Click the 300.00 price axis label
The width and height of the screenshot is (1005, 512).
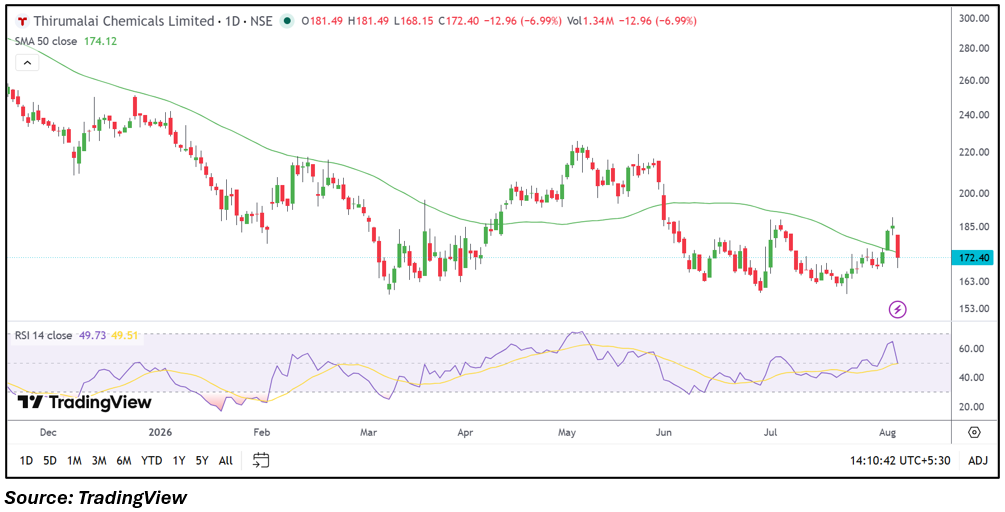pos(974,19)
